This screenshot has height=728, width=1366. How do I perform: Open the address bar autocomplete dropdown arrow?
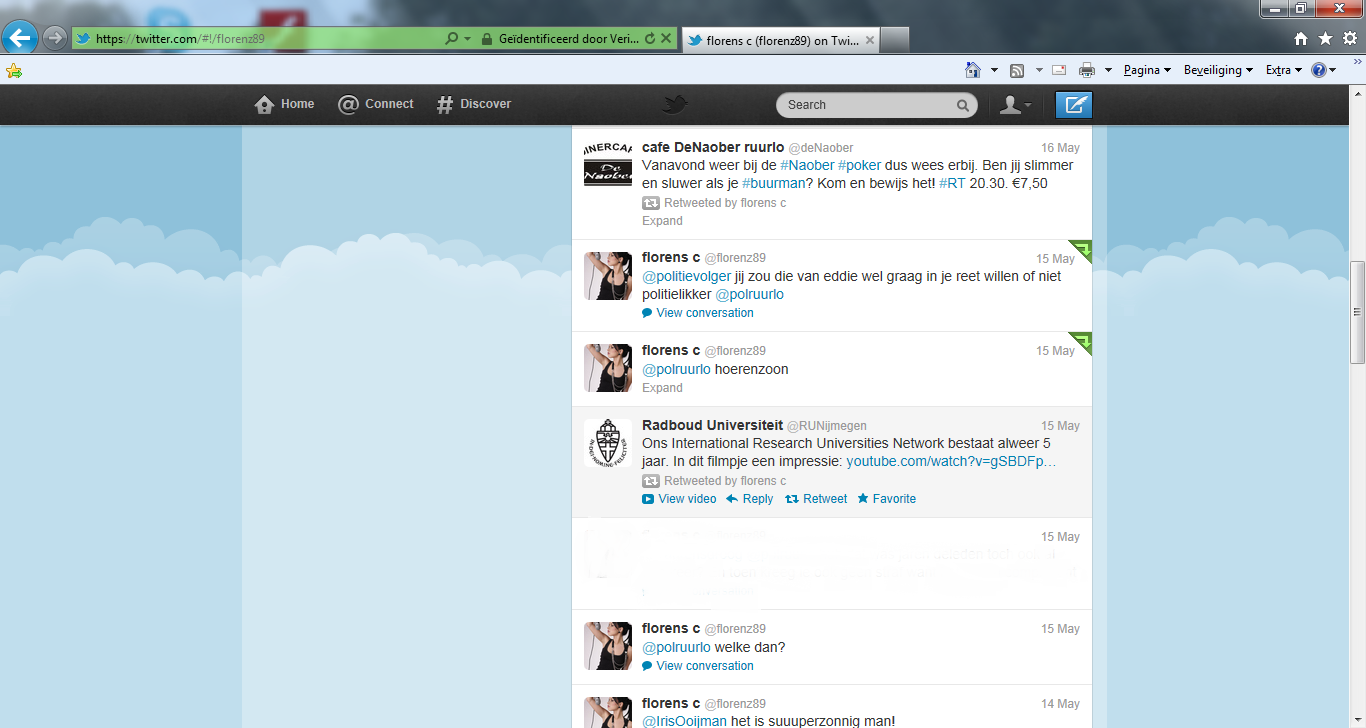(x=467, y=39)
